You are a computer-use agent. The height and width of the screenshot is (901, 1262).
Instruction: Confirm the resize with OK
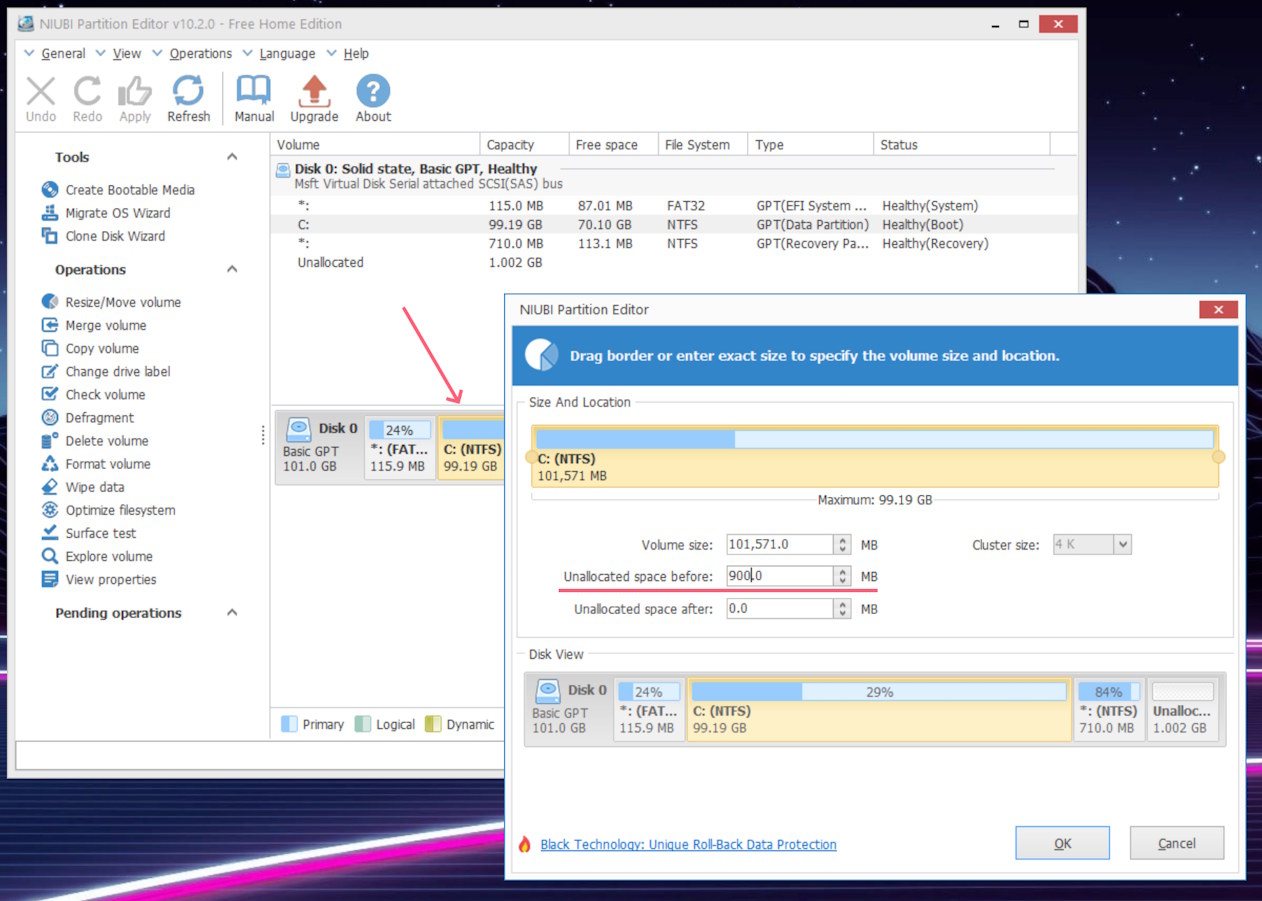click(1062, 843)
